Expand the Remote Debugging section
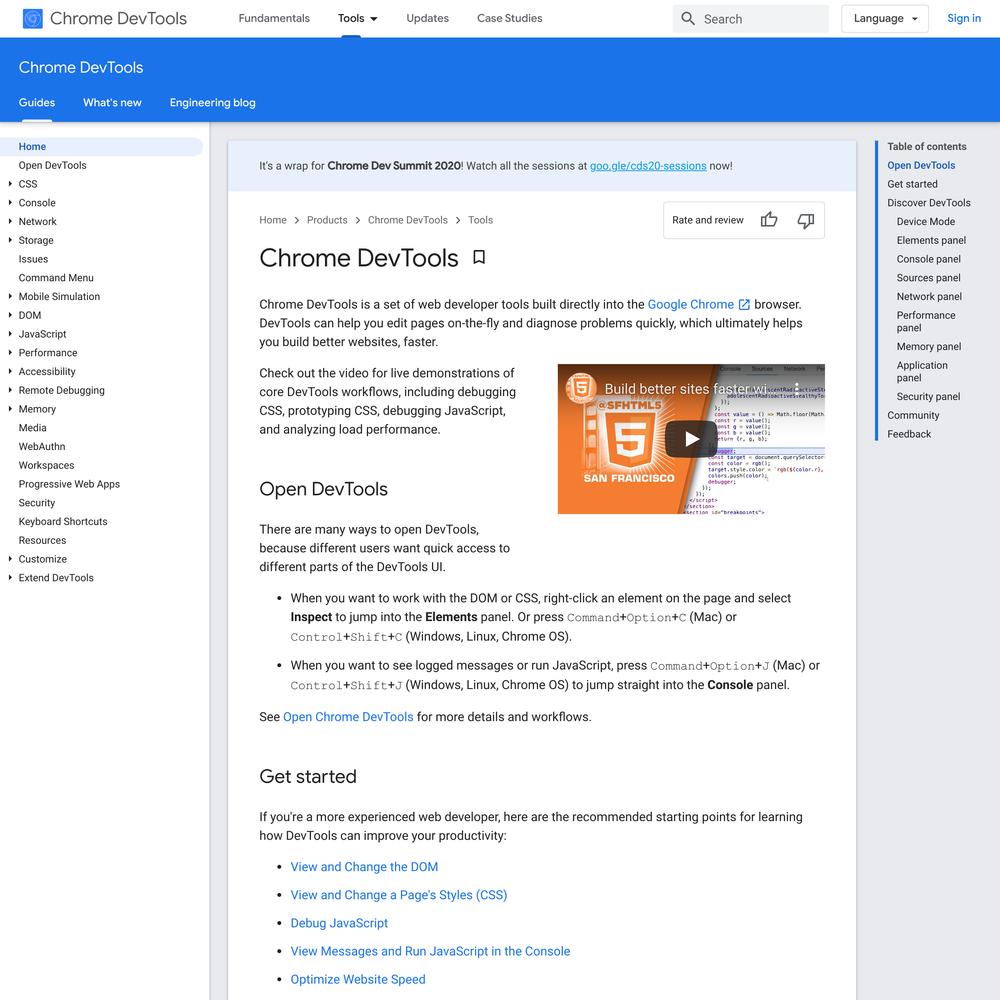 [x=10, y=390]
